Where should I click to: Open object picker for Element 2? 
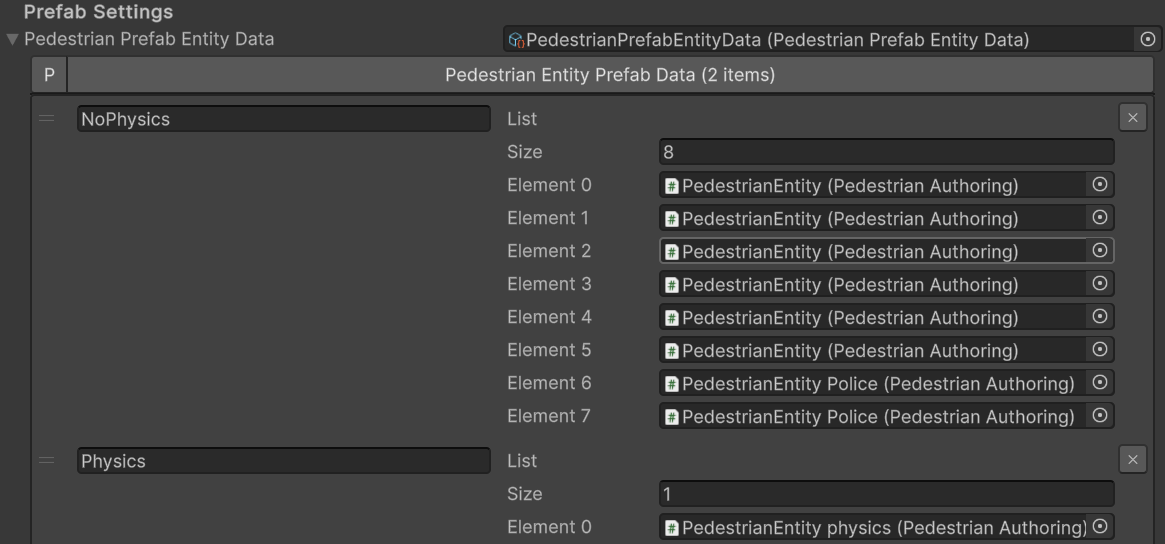pos(1100,250)
